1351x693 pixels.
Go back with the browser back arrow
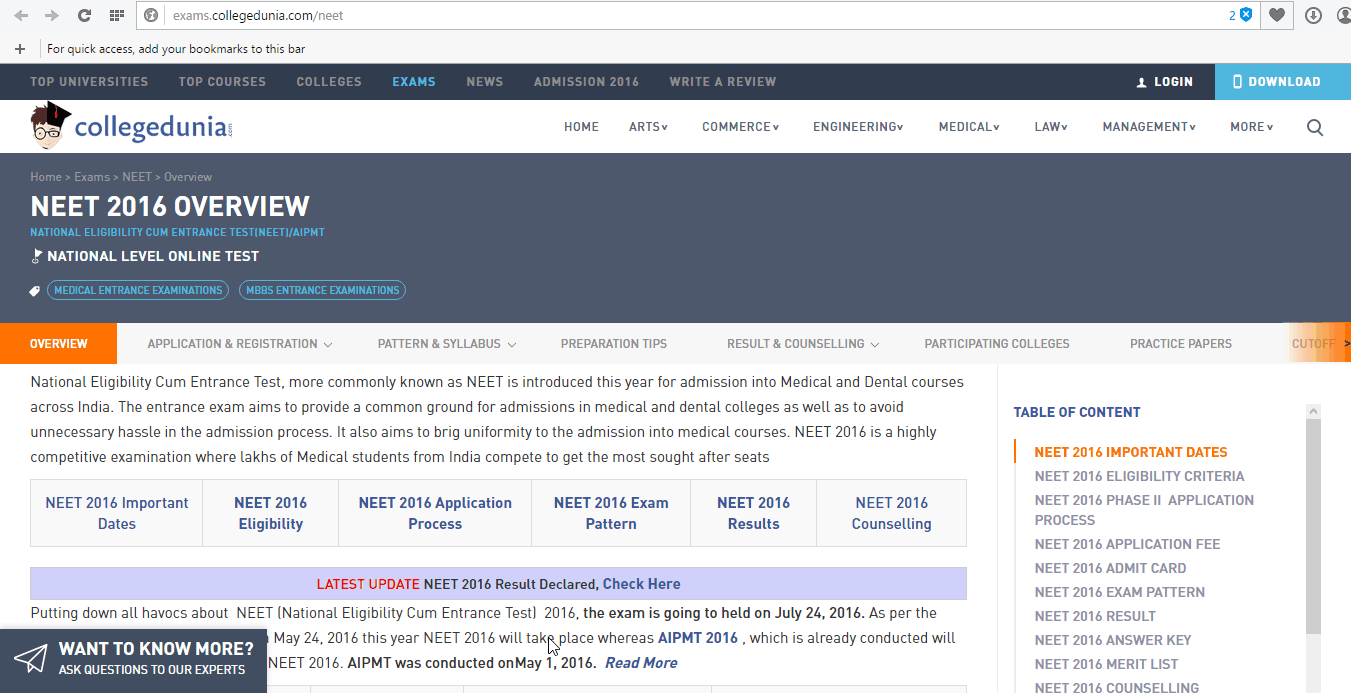[20, 15]
